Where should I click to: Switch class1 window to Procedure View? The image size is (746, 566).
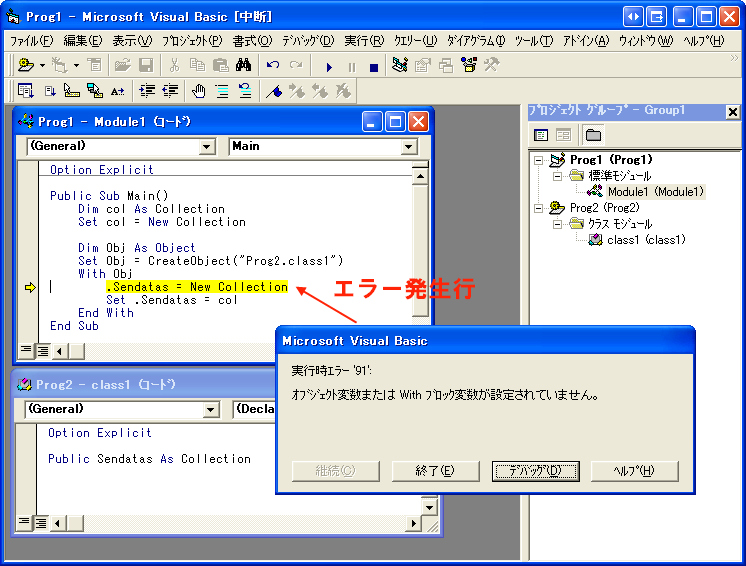(x=23, y=523)
